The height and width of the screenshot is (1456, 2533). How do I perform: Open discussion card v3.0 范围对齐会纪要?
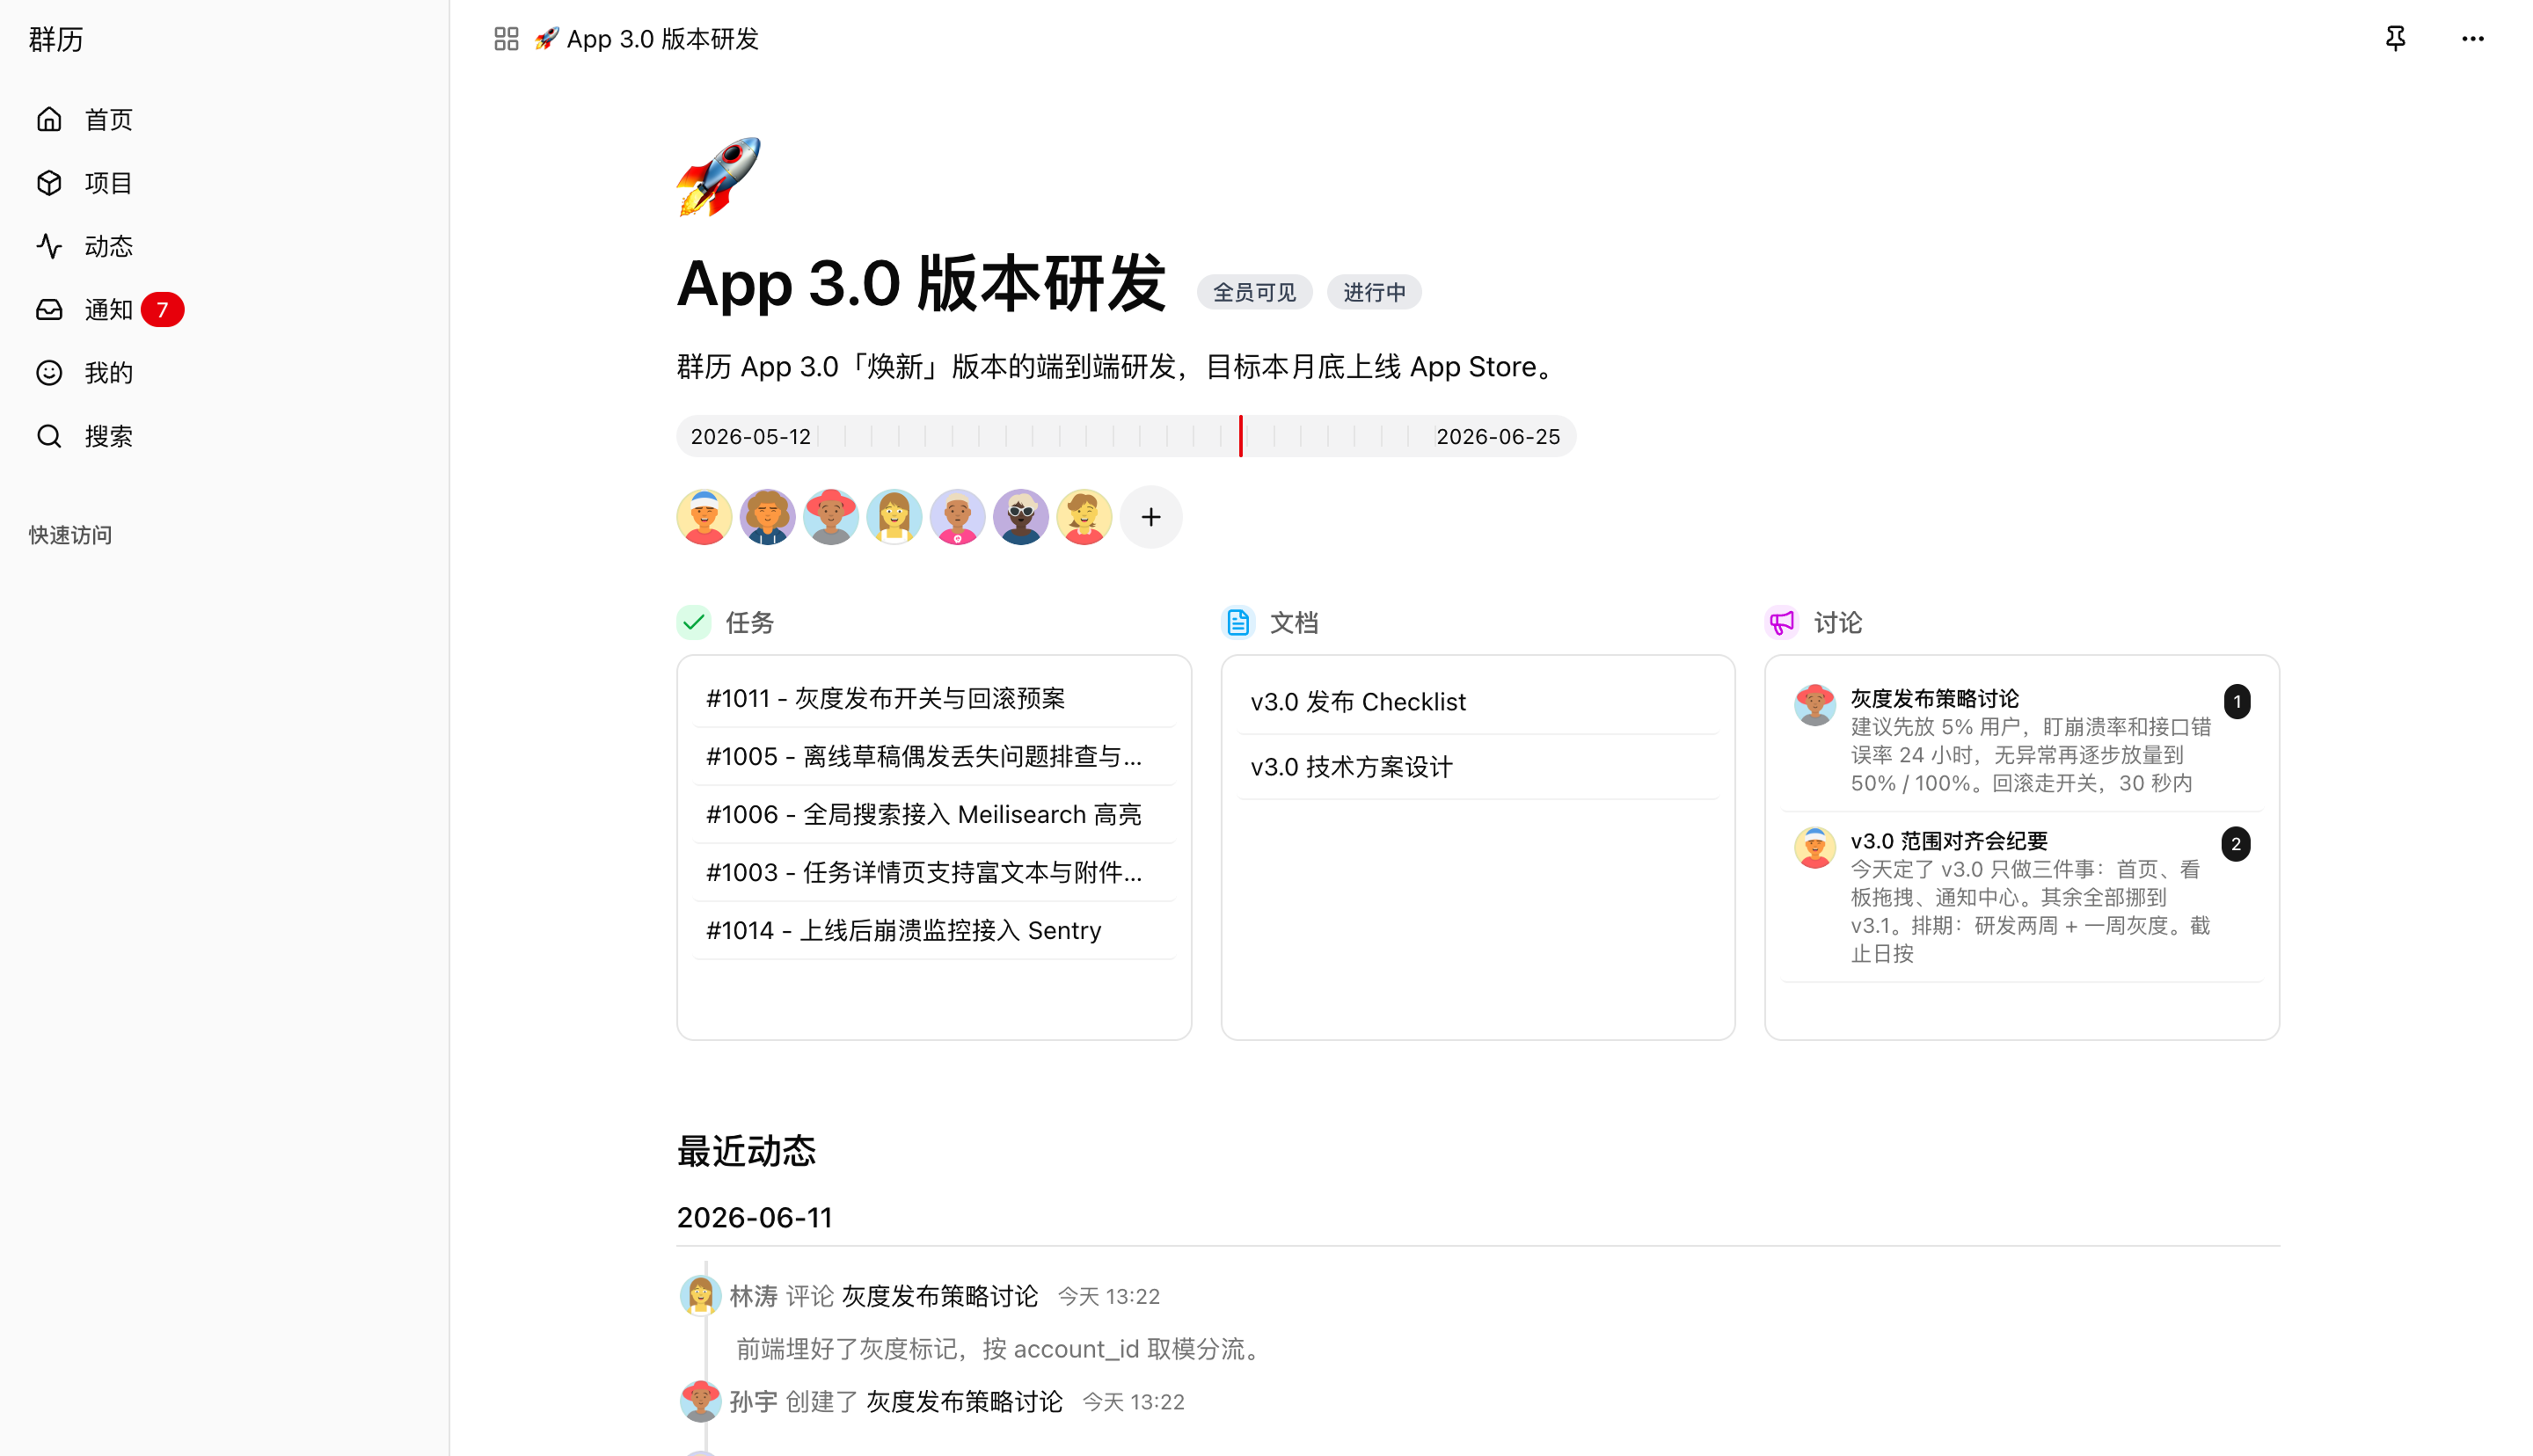(x=2021, y=897)
